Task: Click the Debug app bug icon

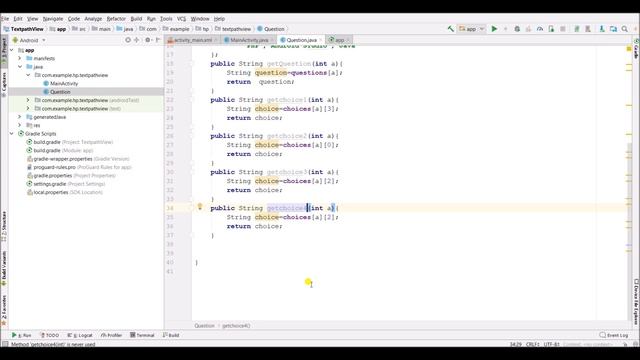Action: pos(517,29)
